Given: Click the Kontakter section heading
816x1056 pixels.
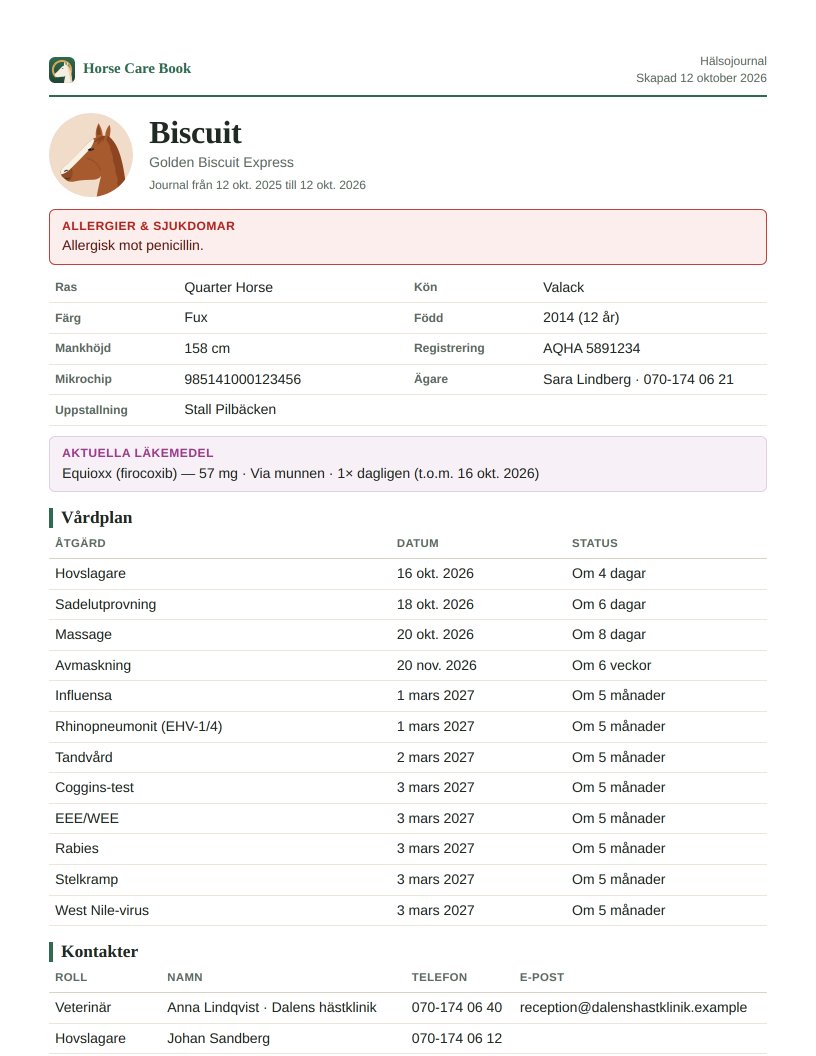Looking at the screenshot, I should coord(99,952).
